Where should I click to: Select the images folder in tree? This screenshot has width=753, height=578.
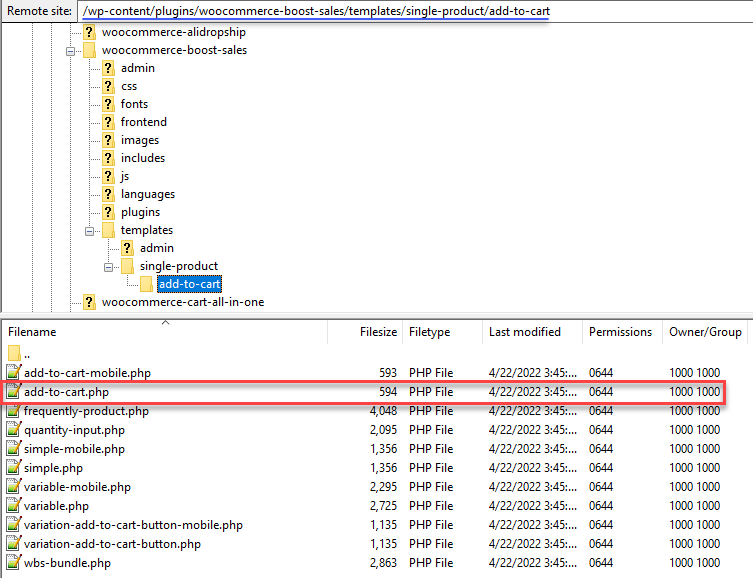[140, 140]
